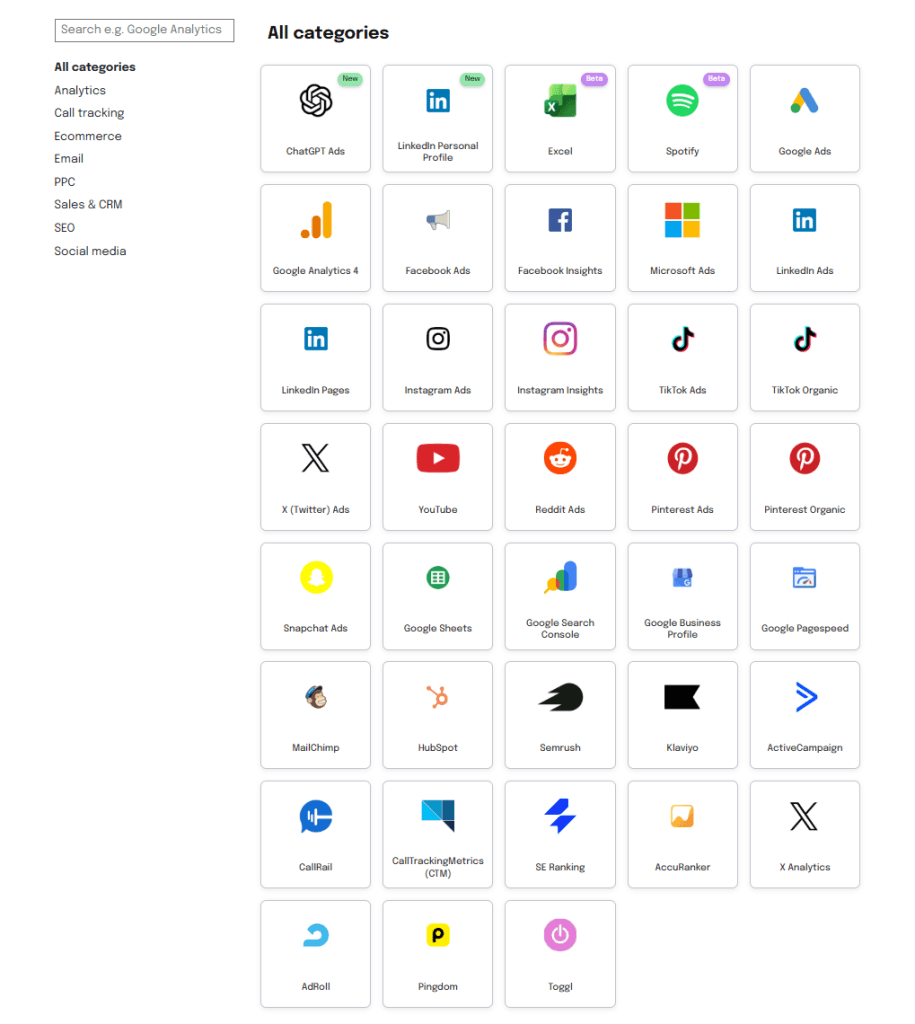Click the "Facebook Insights" card label
This screenshot has width=915, height=1024.
click(x=560, y=270)
